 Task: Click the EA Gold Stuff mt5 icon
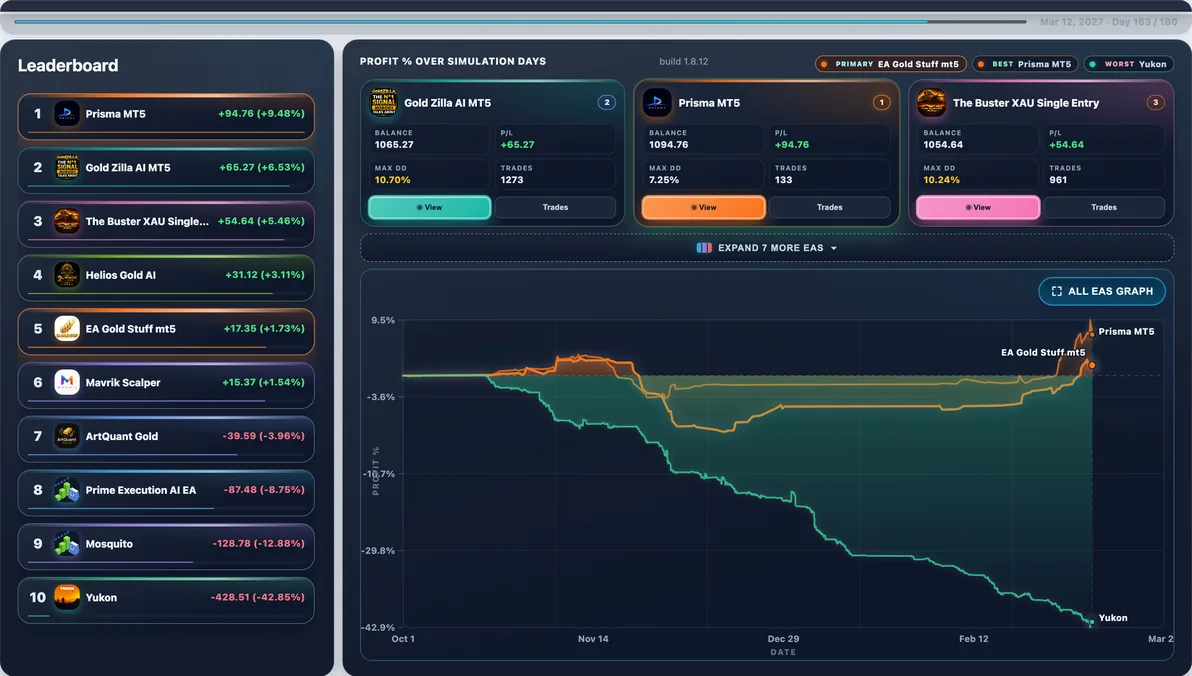(x=67, y=328)
